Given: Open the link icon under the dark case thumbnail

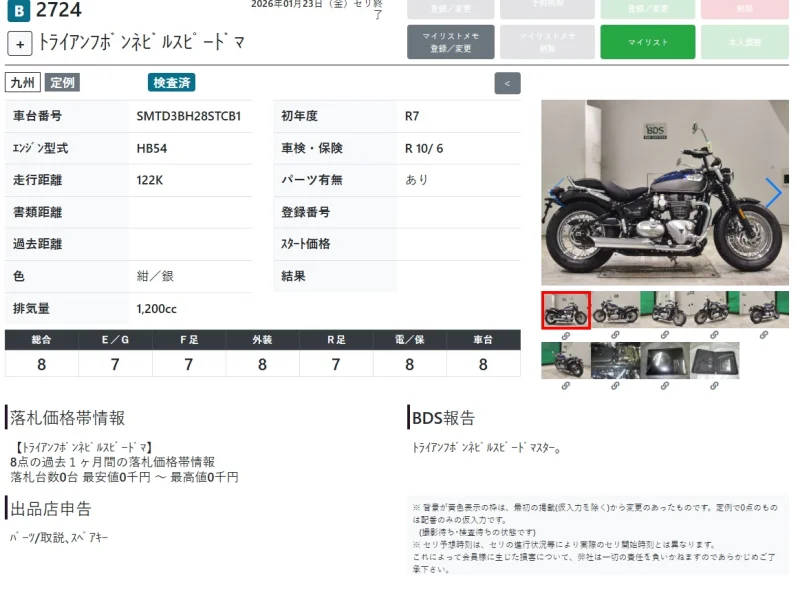Looking at the screenshot, I should click(x=664, y=386).
